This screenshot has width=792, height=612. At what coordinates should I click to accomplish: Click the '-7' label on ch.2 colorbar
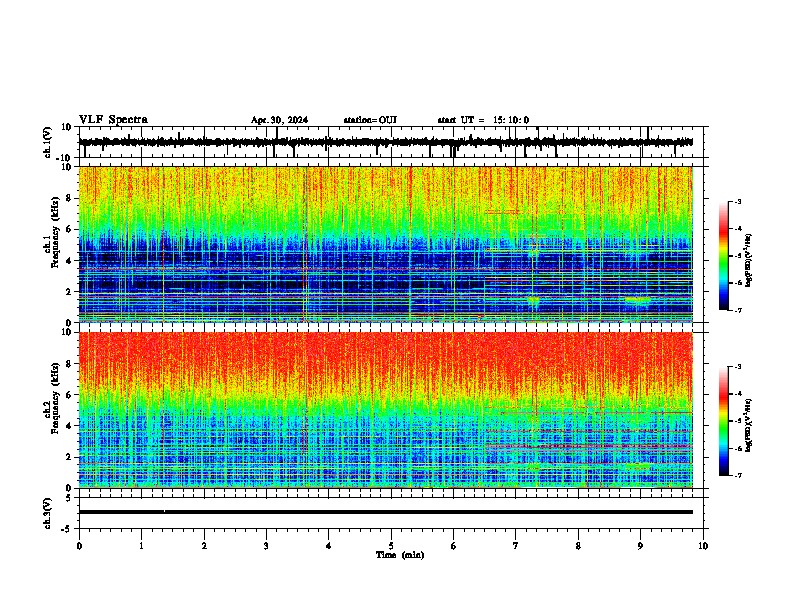[x=738, y=475]
